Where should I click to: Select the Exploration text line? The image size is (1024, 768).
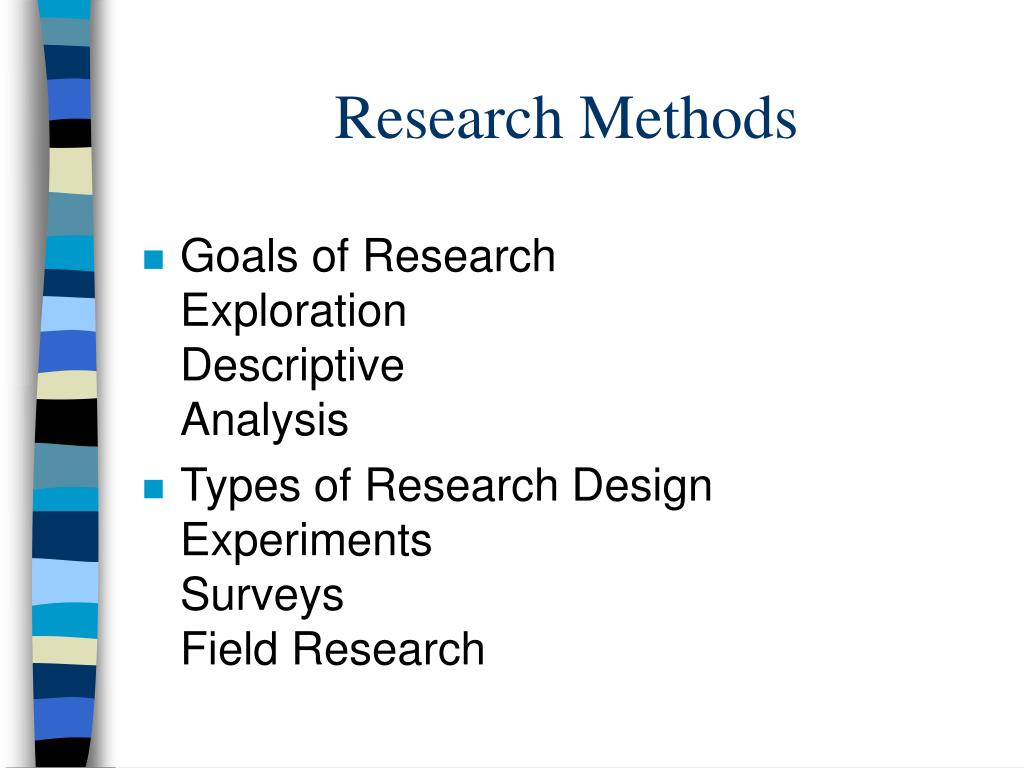(x=294, y=310)
